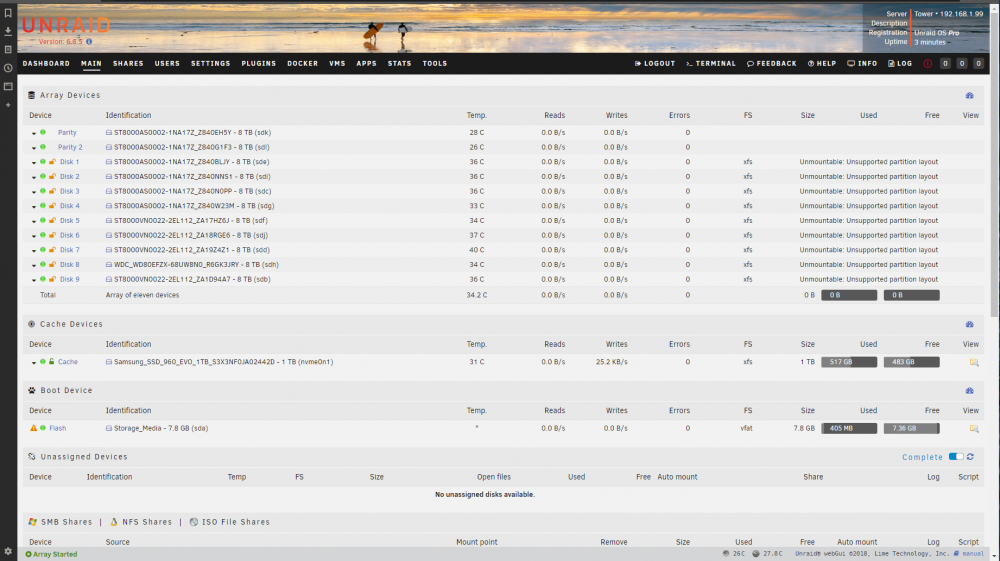Open browser settings gear icon
This screenshot has width=1000, height=561.
click(8, 551)
